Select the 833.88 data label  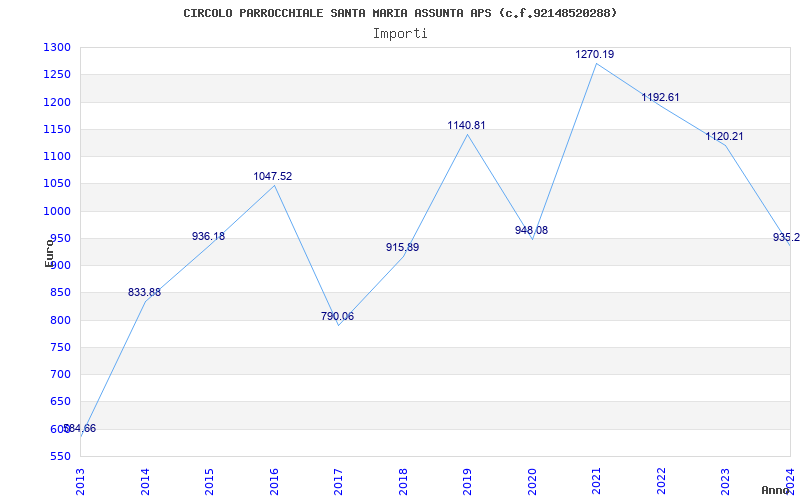(144, 292)
